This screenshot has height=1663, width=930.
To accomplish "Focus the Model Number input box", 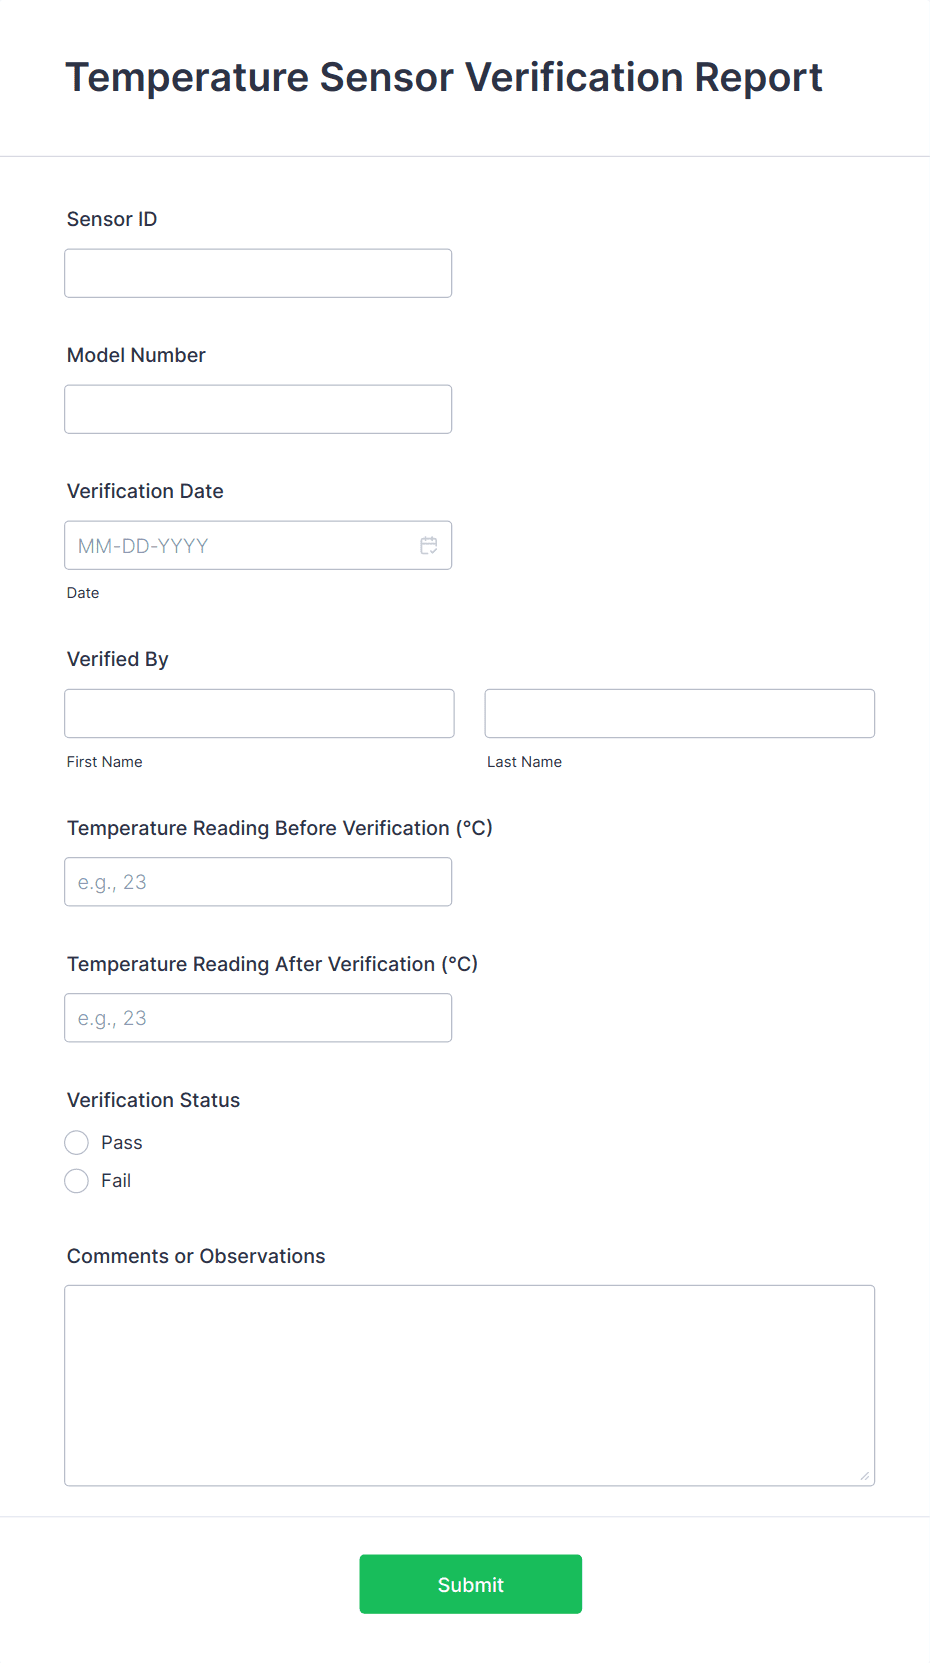I will click(257, 408).
